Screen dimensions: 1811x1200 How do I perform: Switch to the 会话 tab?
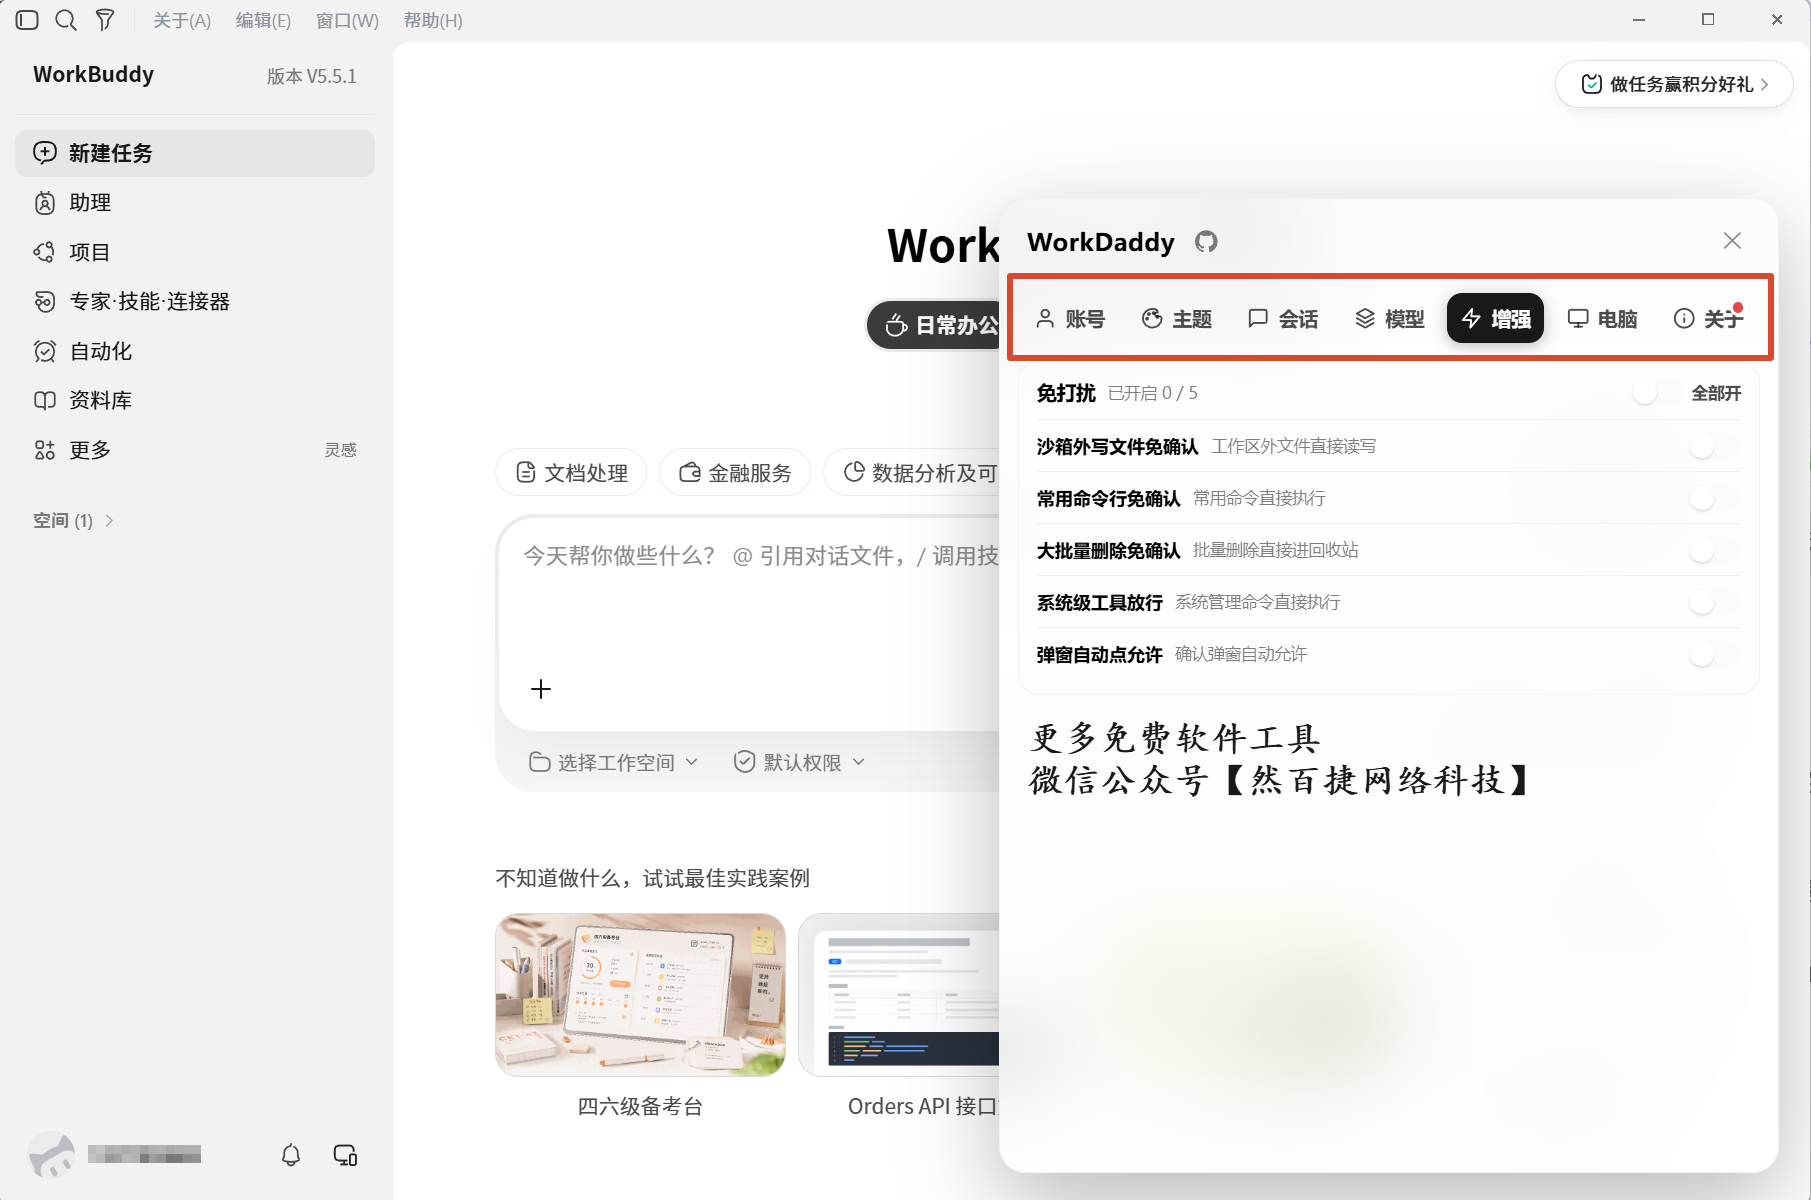point(1283,319)
